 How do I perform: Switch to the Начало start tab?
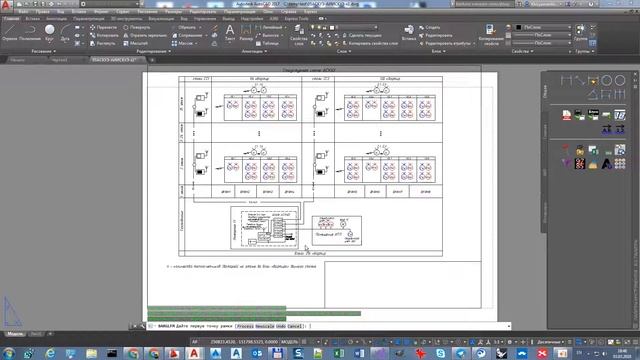(x=18, y=60)
